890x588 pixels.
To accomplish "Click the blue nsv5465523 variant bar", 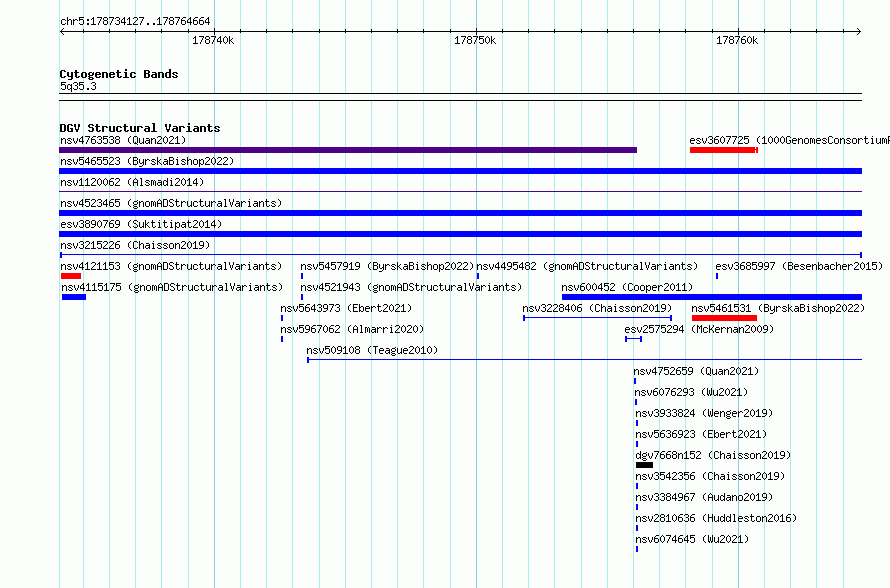I will pos(460,171).
